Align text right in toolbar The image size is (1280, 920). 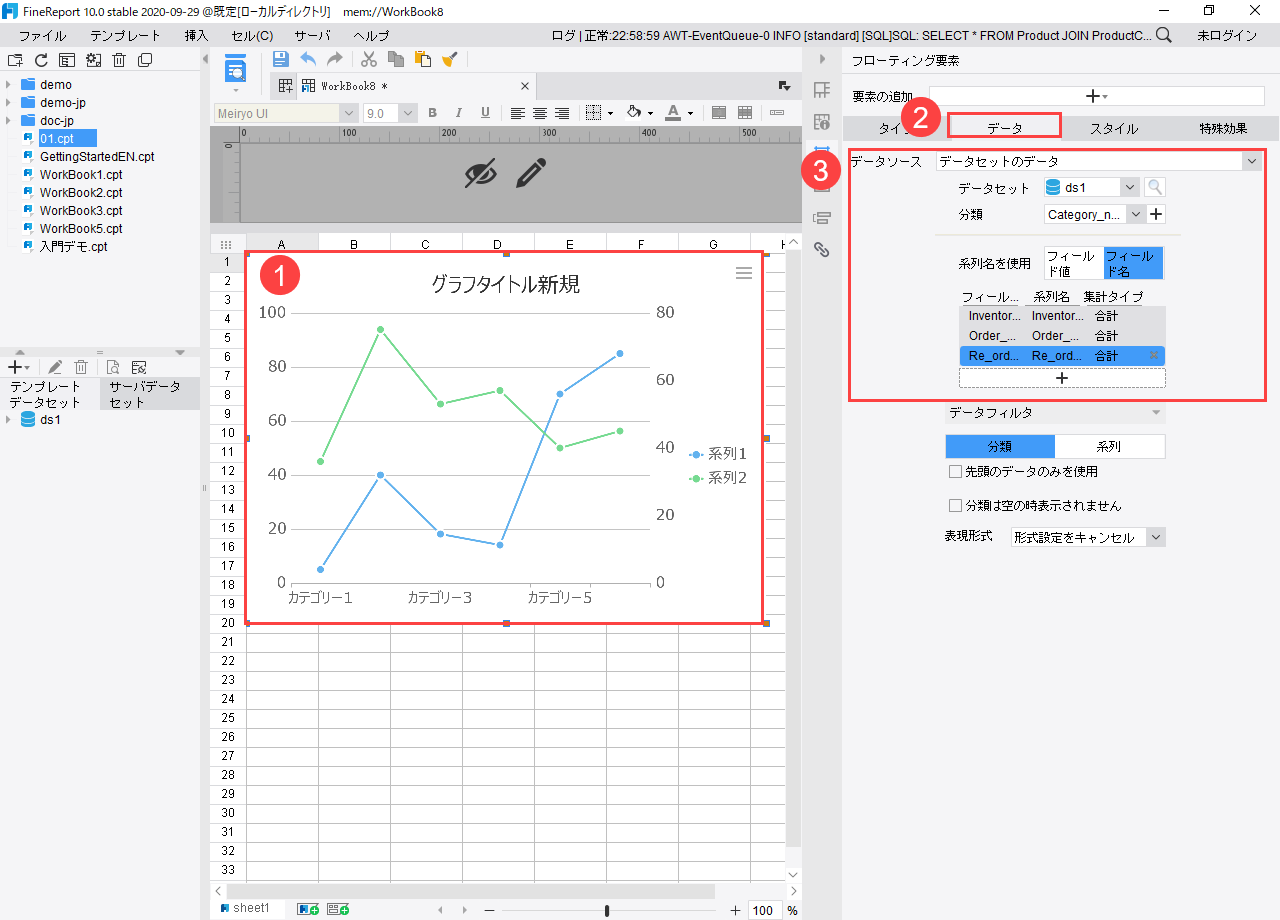[562, 113]
